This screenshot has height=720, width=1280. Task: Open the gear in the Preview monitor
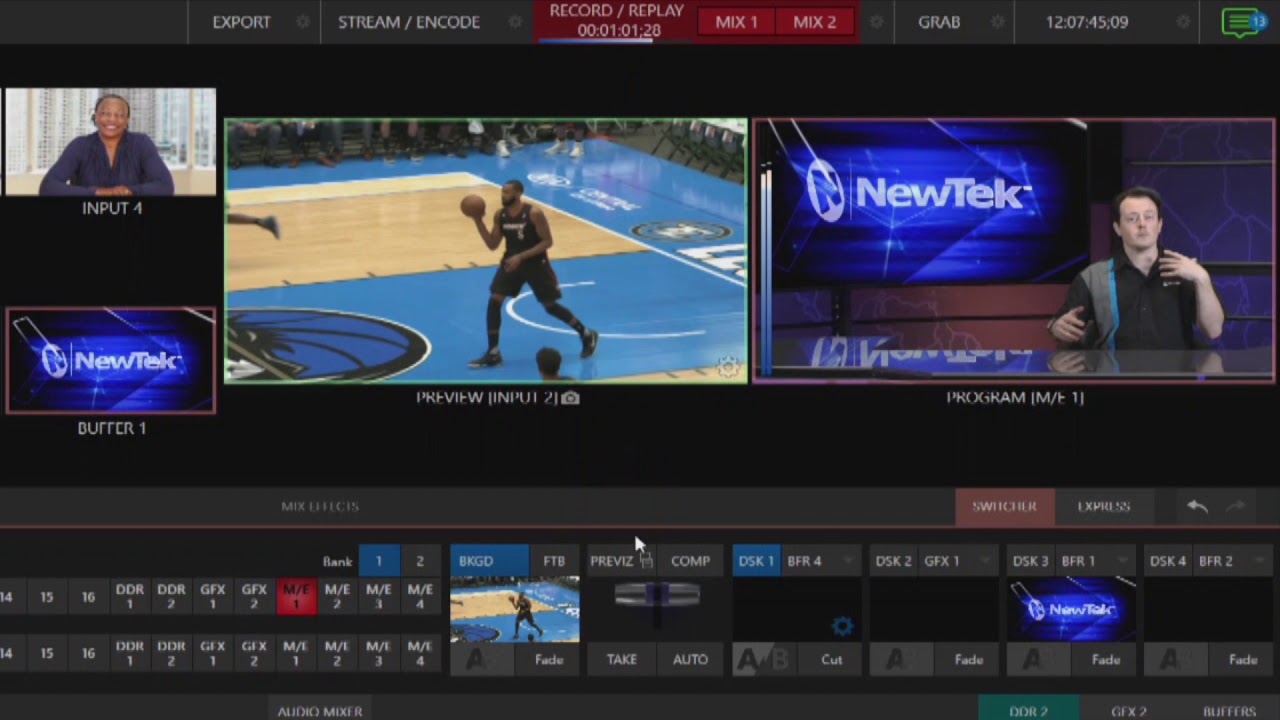click(729, 368)
